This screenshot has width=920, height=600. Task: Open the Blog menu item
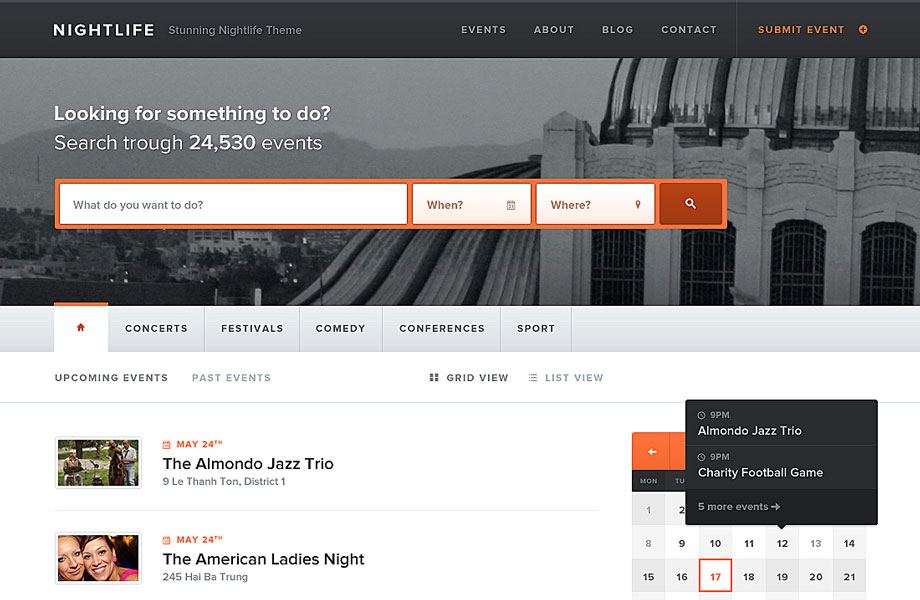617,30
